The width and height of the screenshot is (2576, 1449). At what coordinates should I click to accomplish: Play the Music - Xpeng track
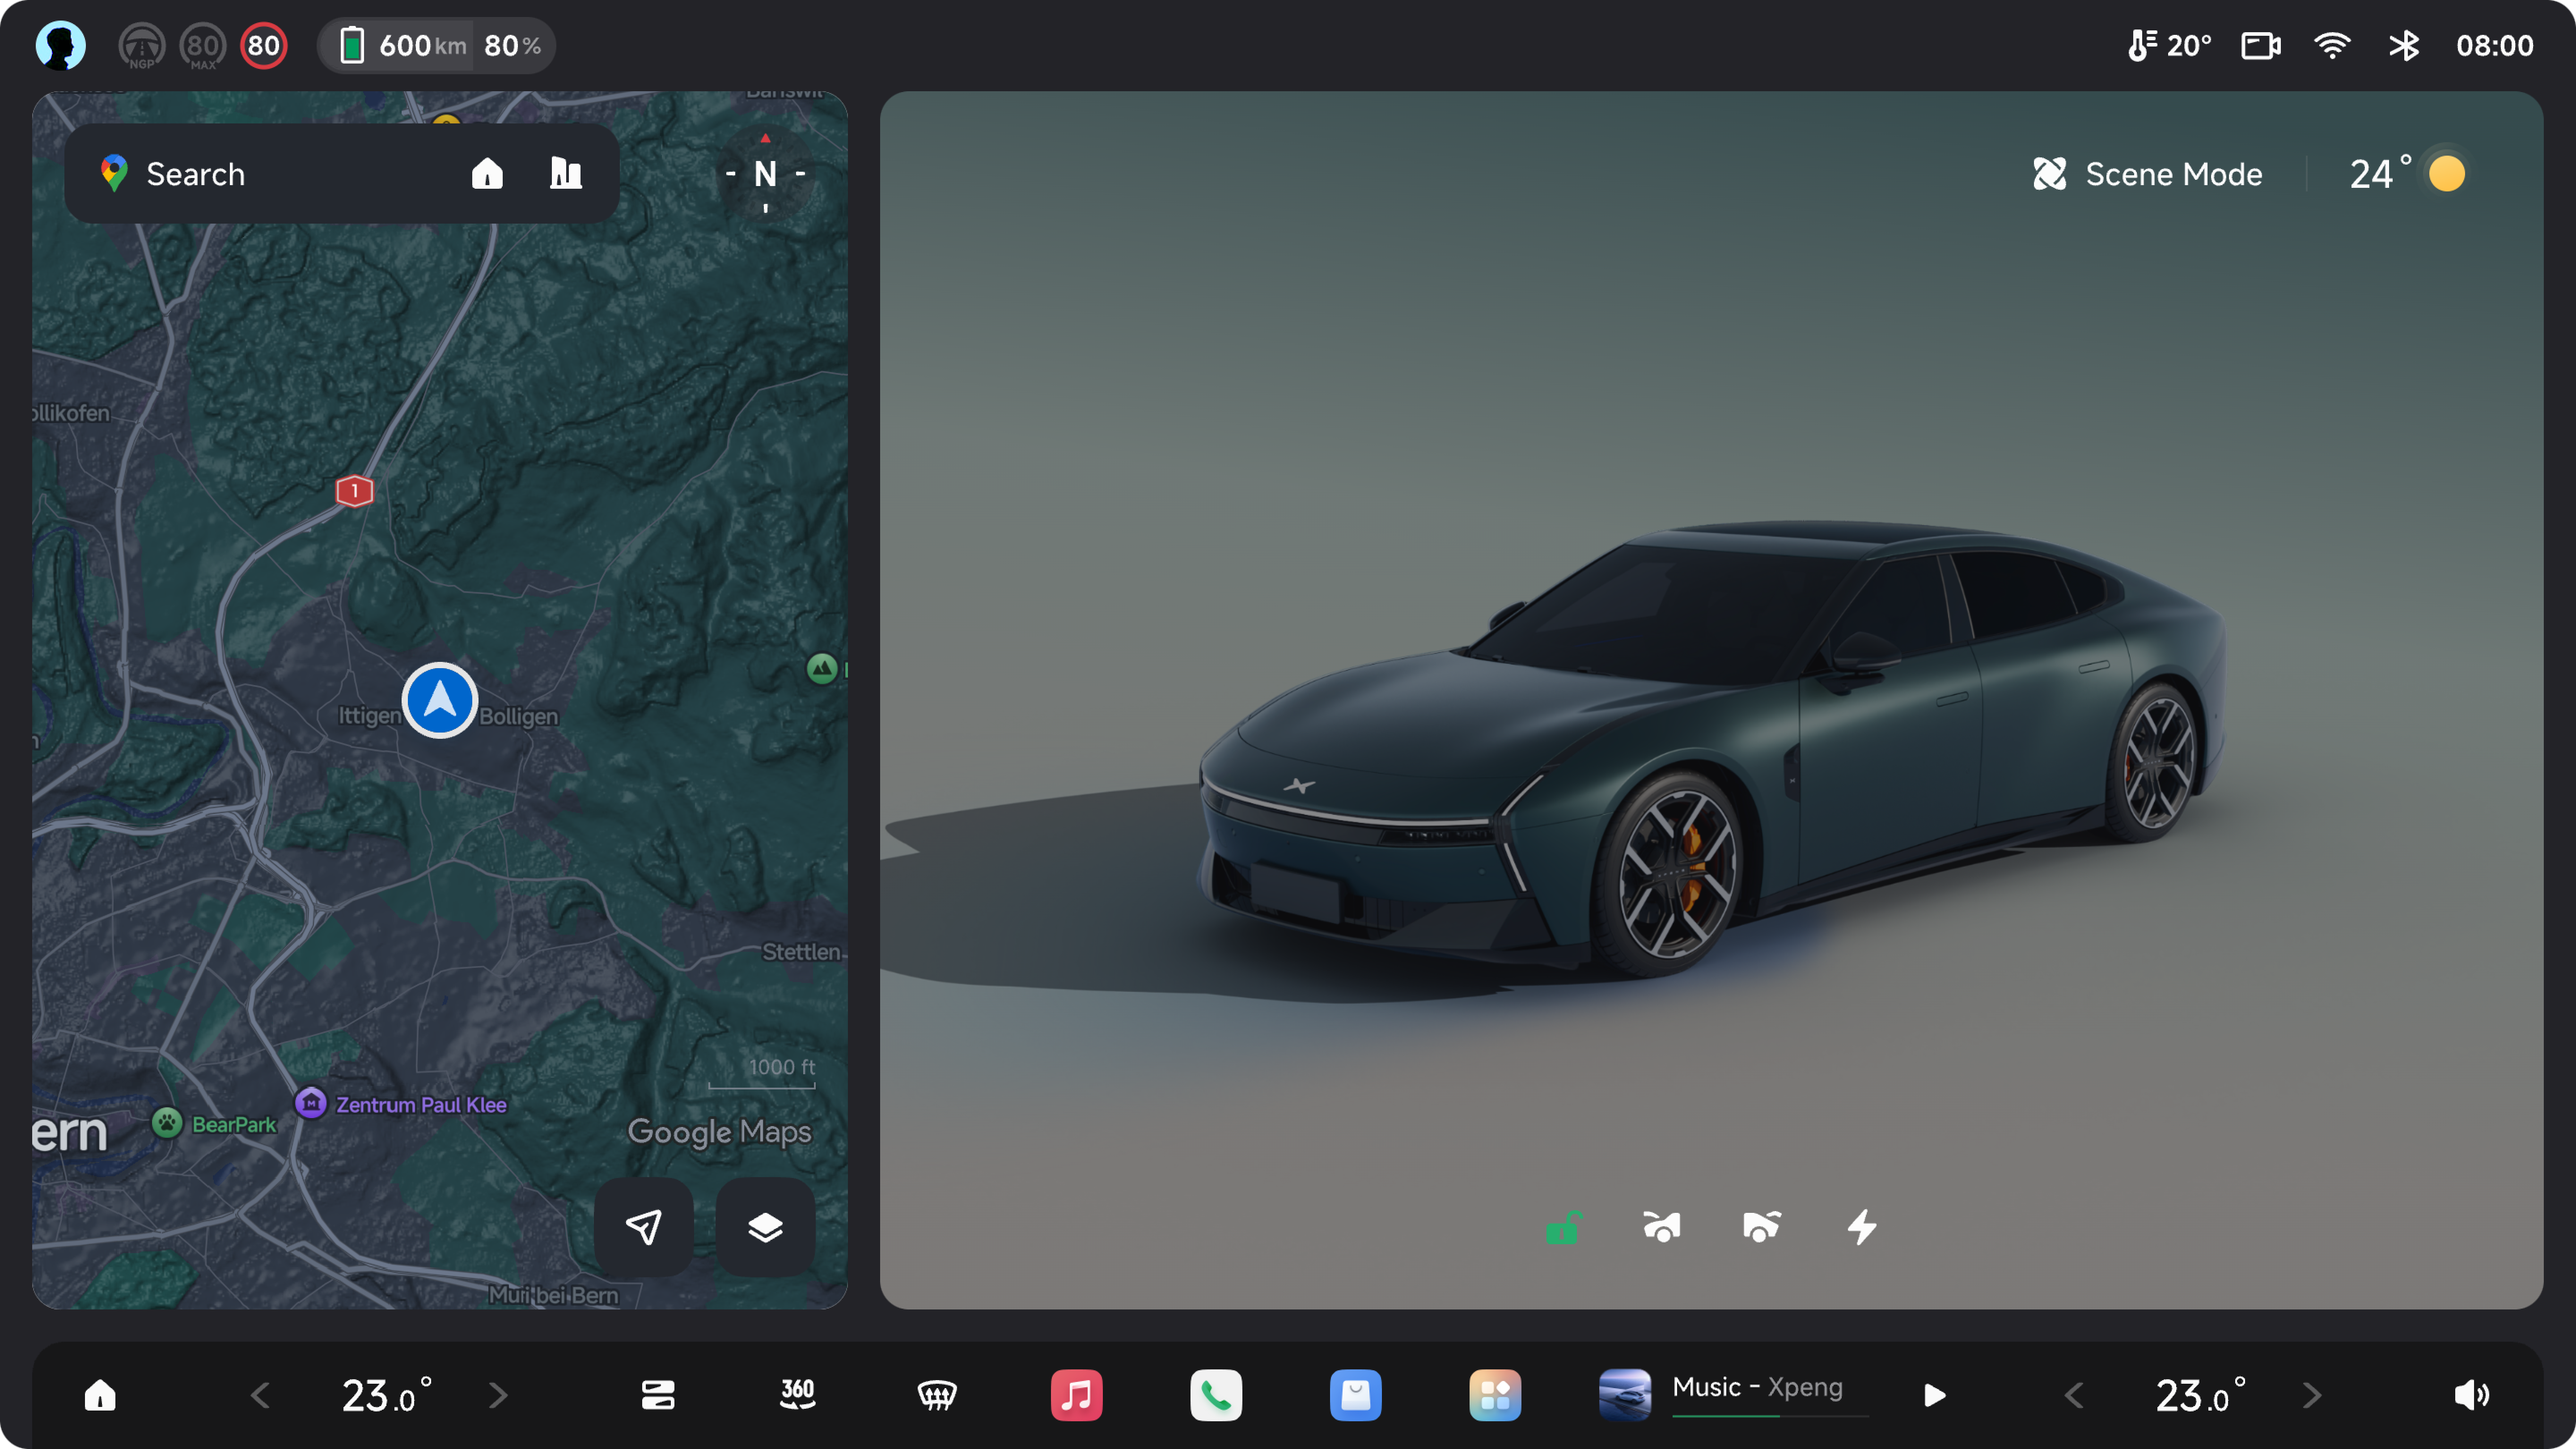1935,1395
